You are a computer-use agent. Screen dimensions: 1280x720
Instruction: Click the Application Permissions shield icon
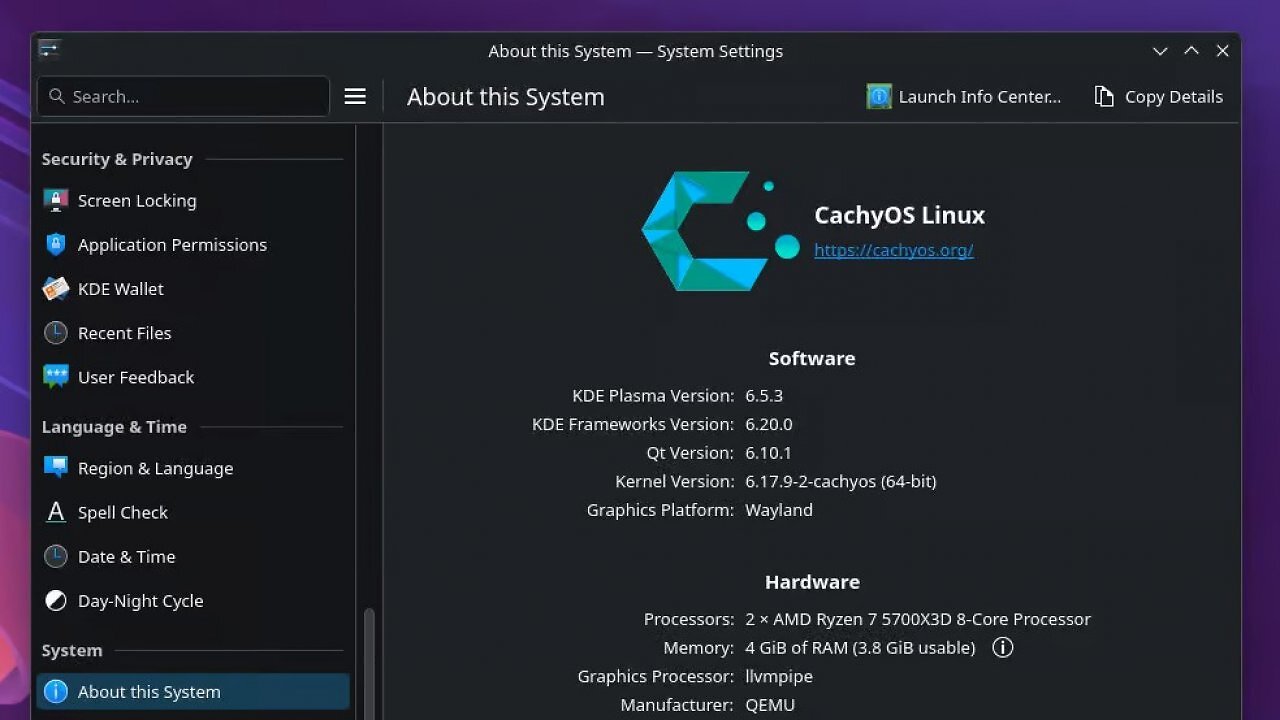pos(56,244)
